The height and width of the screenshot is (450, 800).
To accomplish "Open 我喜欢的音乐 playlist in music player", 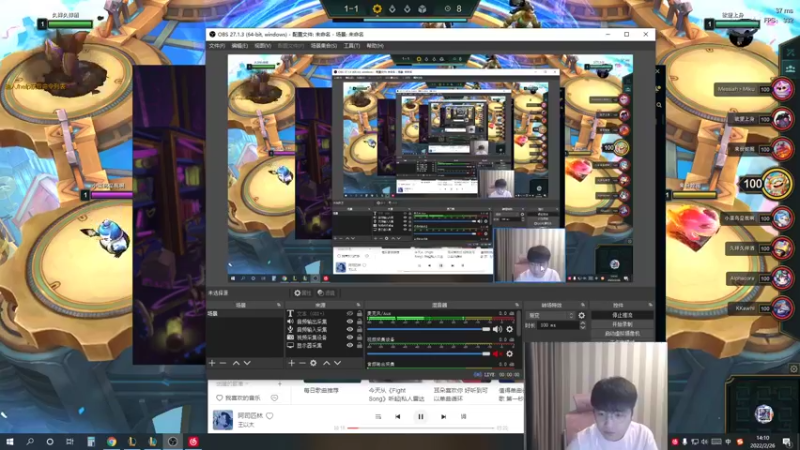I will click(239, 397).
